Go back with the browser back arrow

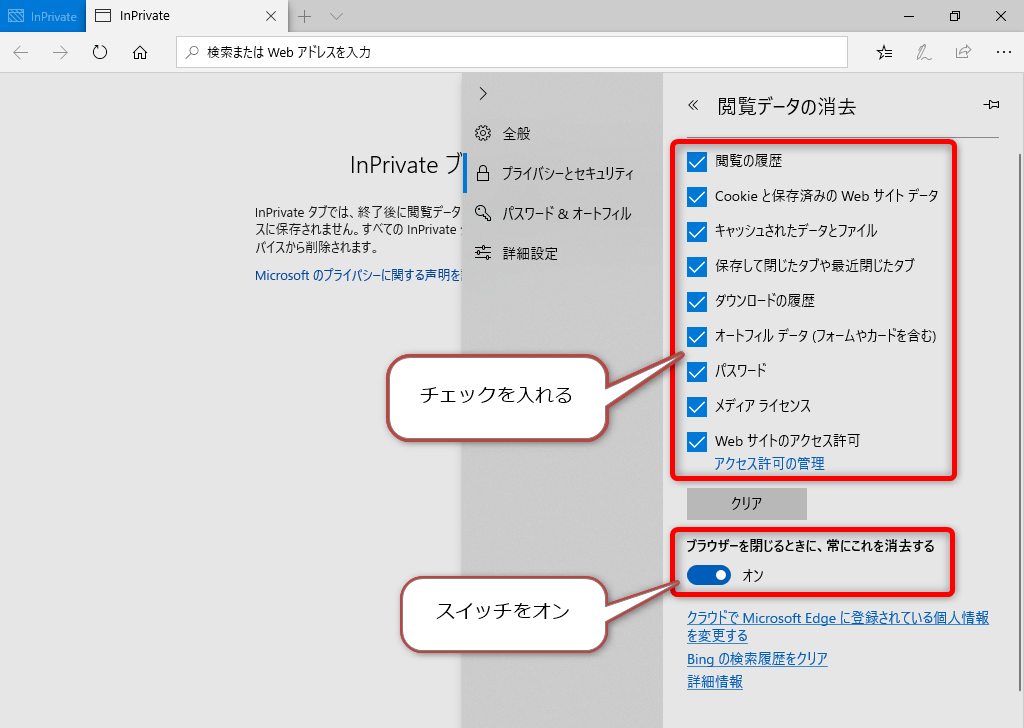coord(21,52)
